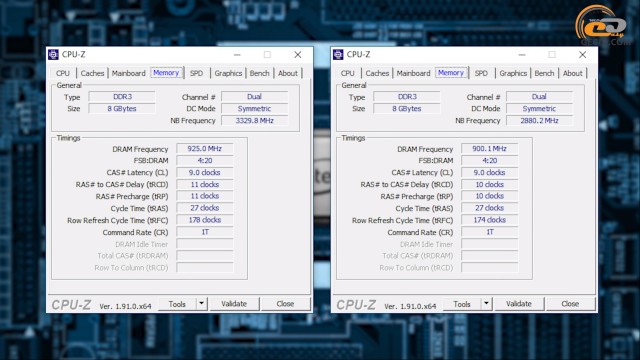
Task: Switch to Caches tab in right CPU-Z window
Action: tap(377, 73)
